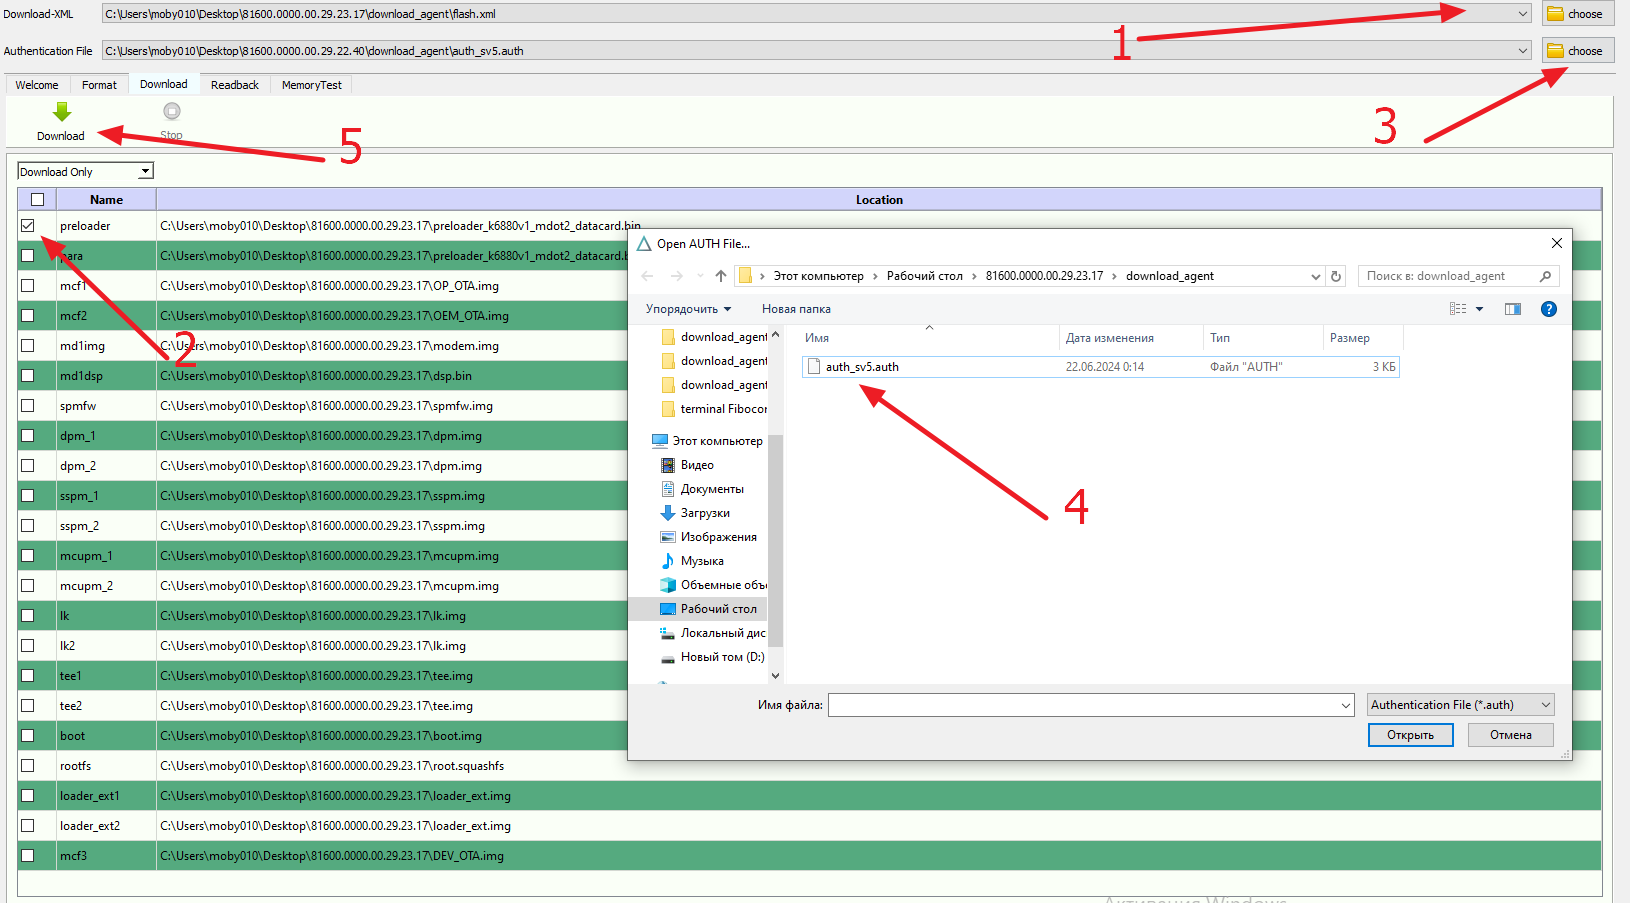Click the Stop icon in toolbar

172,111
